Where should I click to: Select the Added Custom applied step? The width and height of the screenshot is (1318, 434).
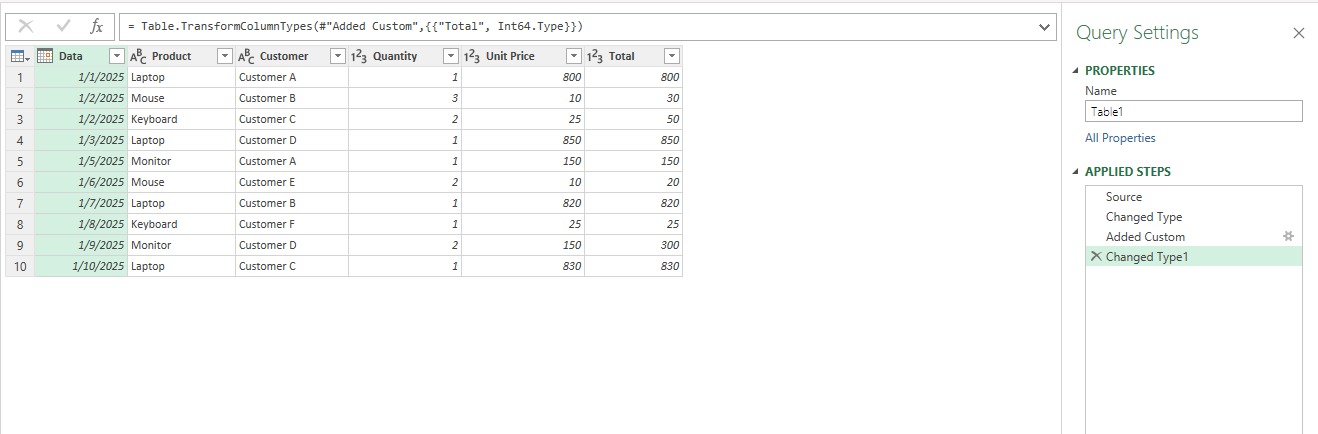tap(1194, 237)
